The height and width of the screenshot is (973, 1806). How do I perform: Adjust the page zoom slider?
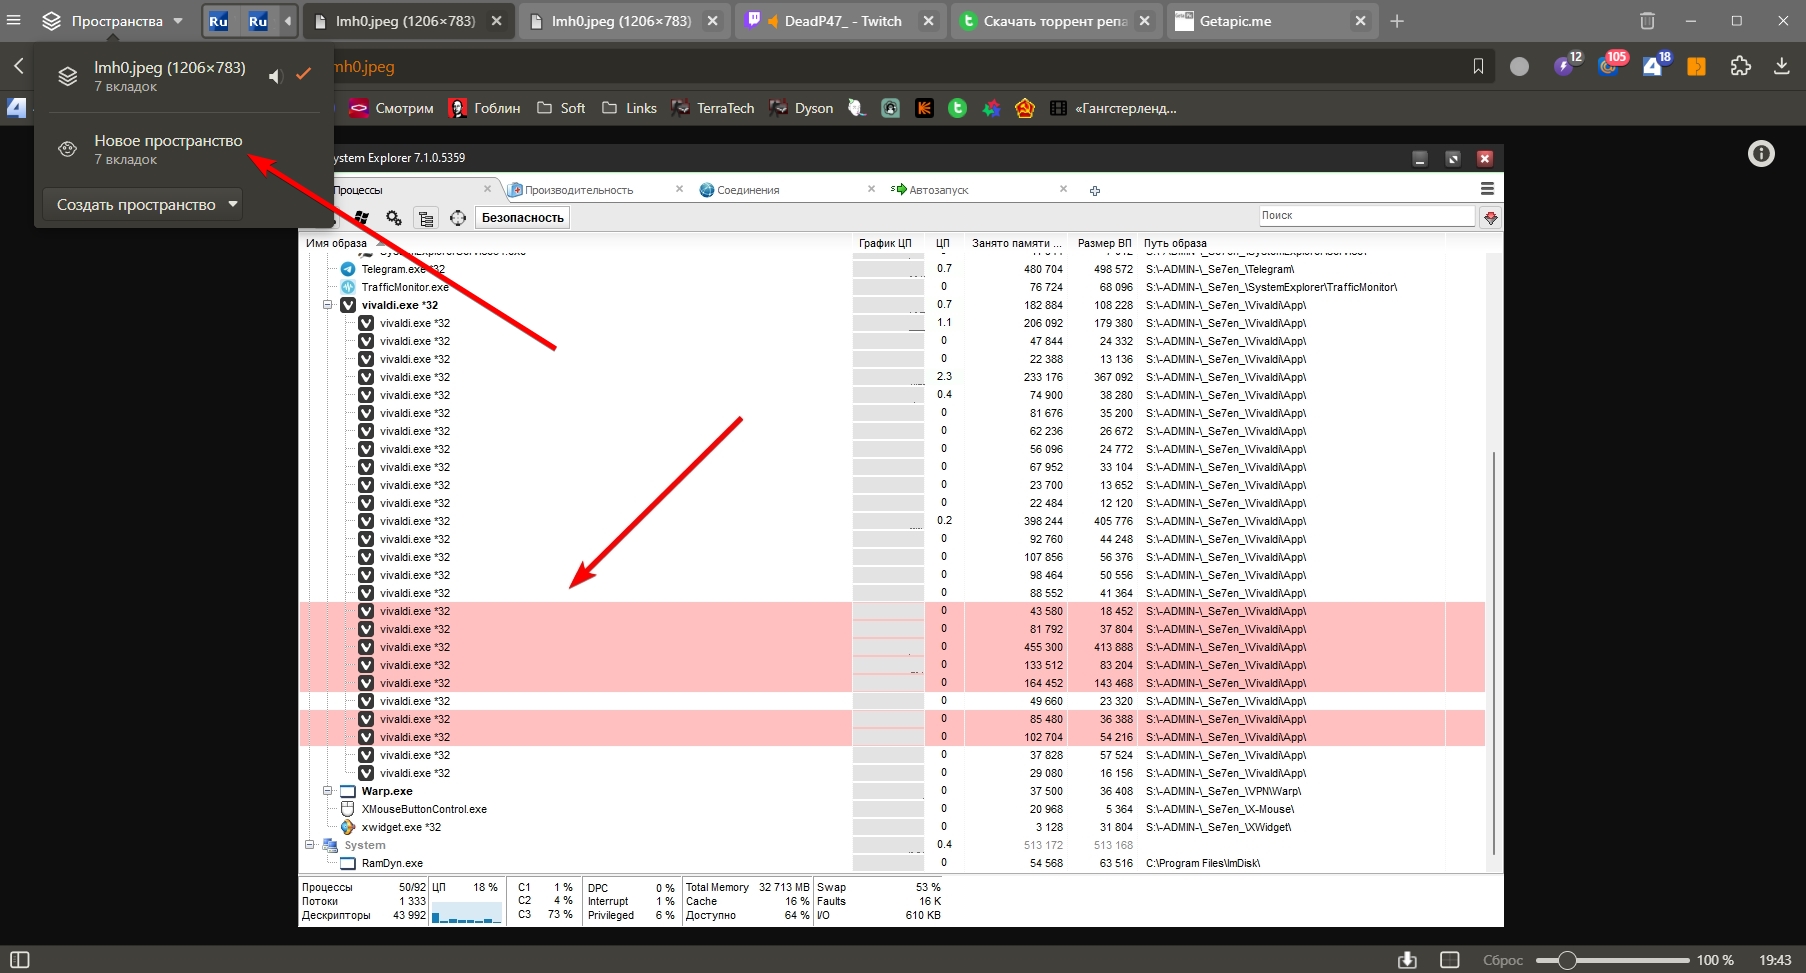(1567, 960)
